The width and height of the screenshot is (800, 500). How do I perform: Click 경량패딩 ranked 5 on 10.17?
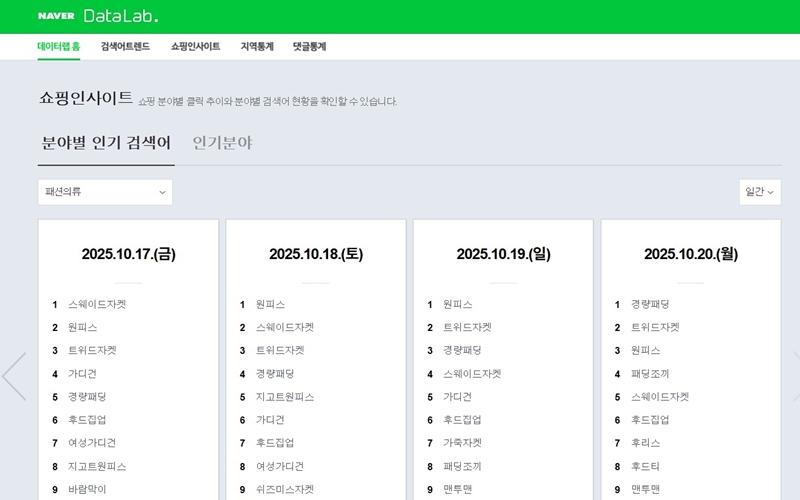(87, 397)
